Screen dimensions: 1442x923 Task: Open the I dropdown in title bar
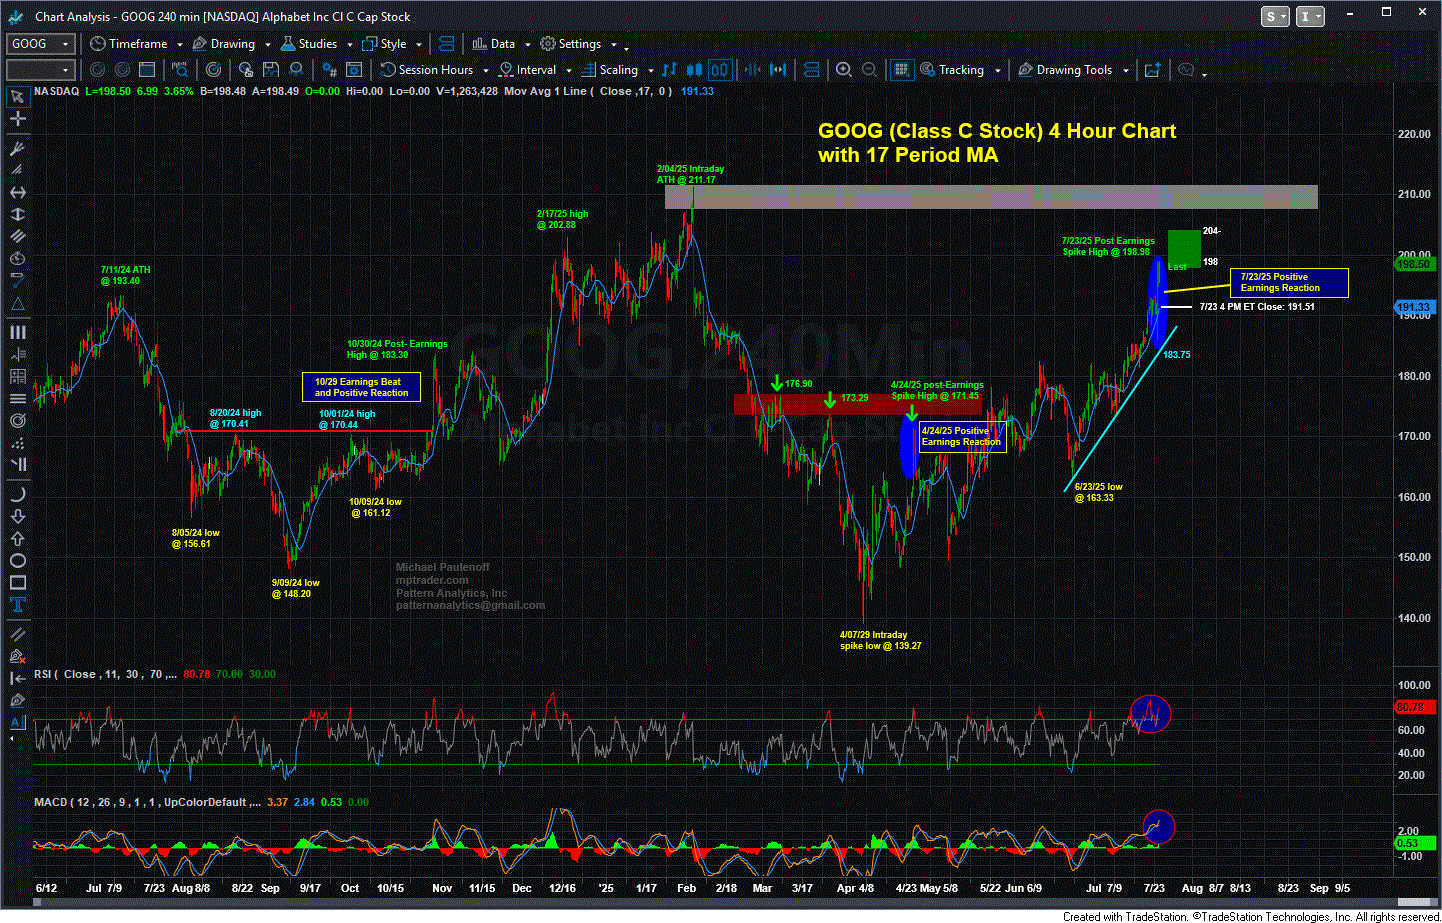(1310, 16)
